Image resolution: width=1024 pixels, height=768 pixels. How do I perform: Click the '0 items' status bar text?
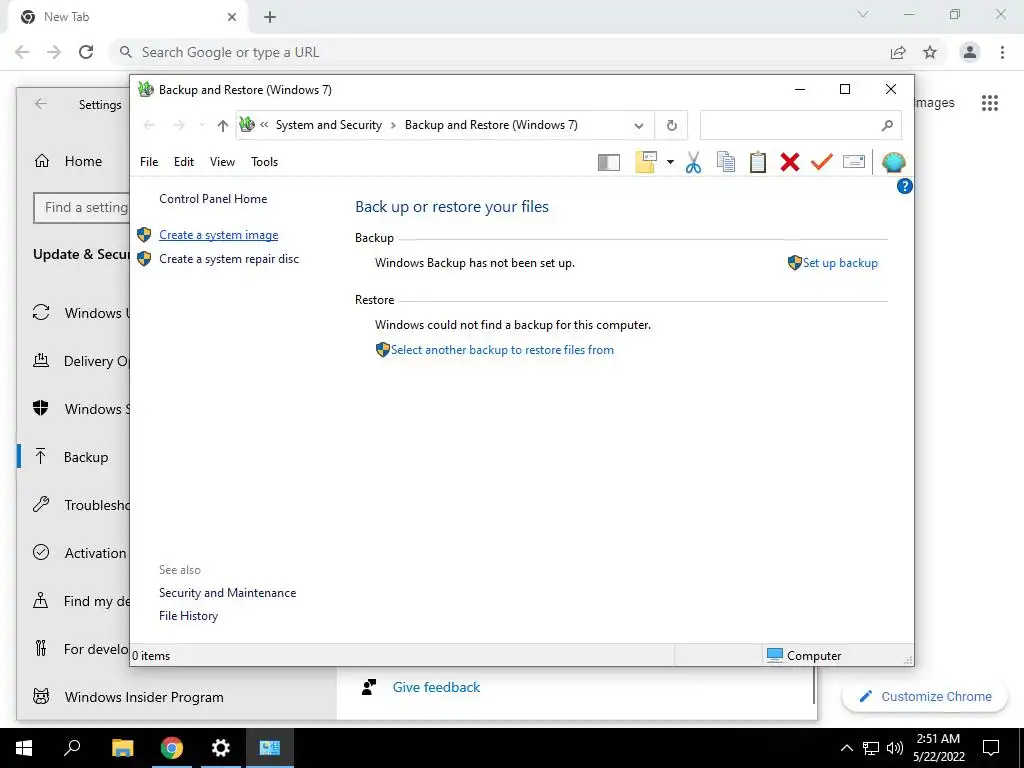[151, 656]
